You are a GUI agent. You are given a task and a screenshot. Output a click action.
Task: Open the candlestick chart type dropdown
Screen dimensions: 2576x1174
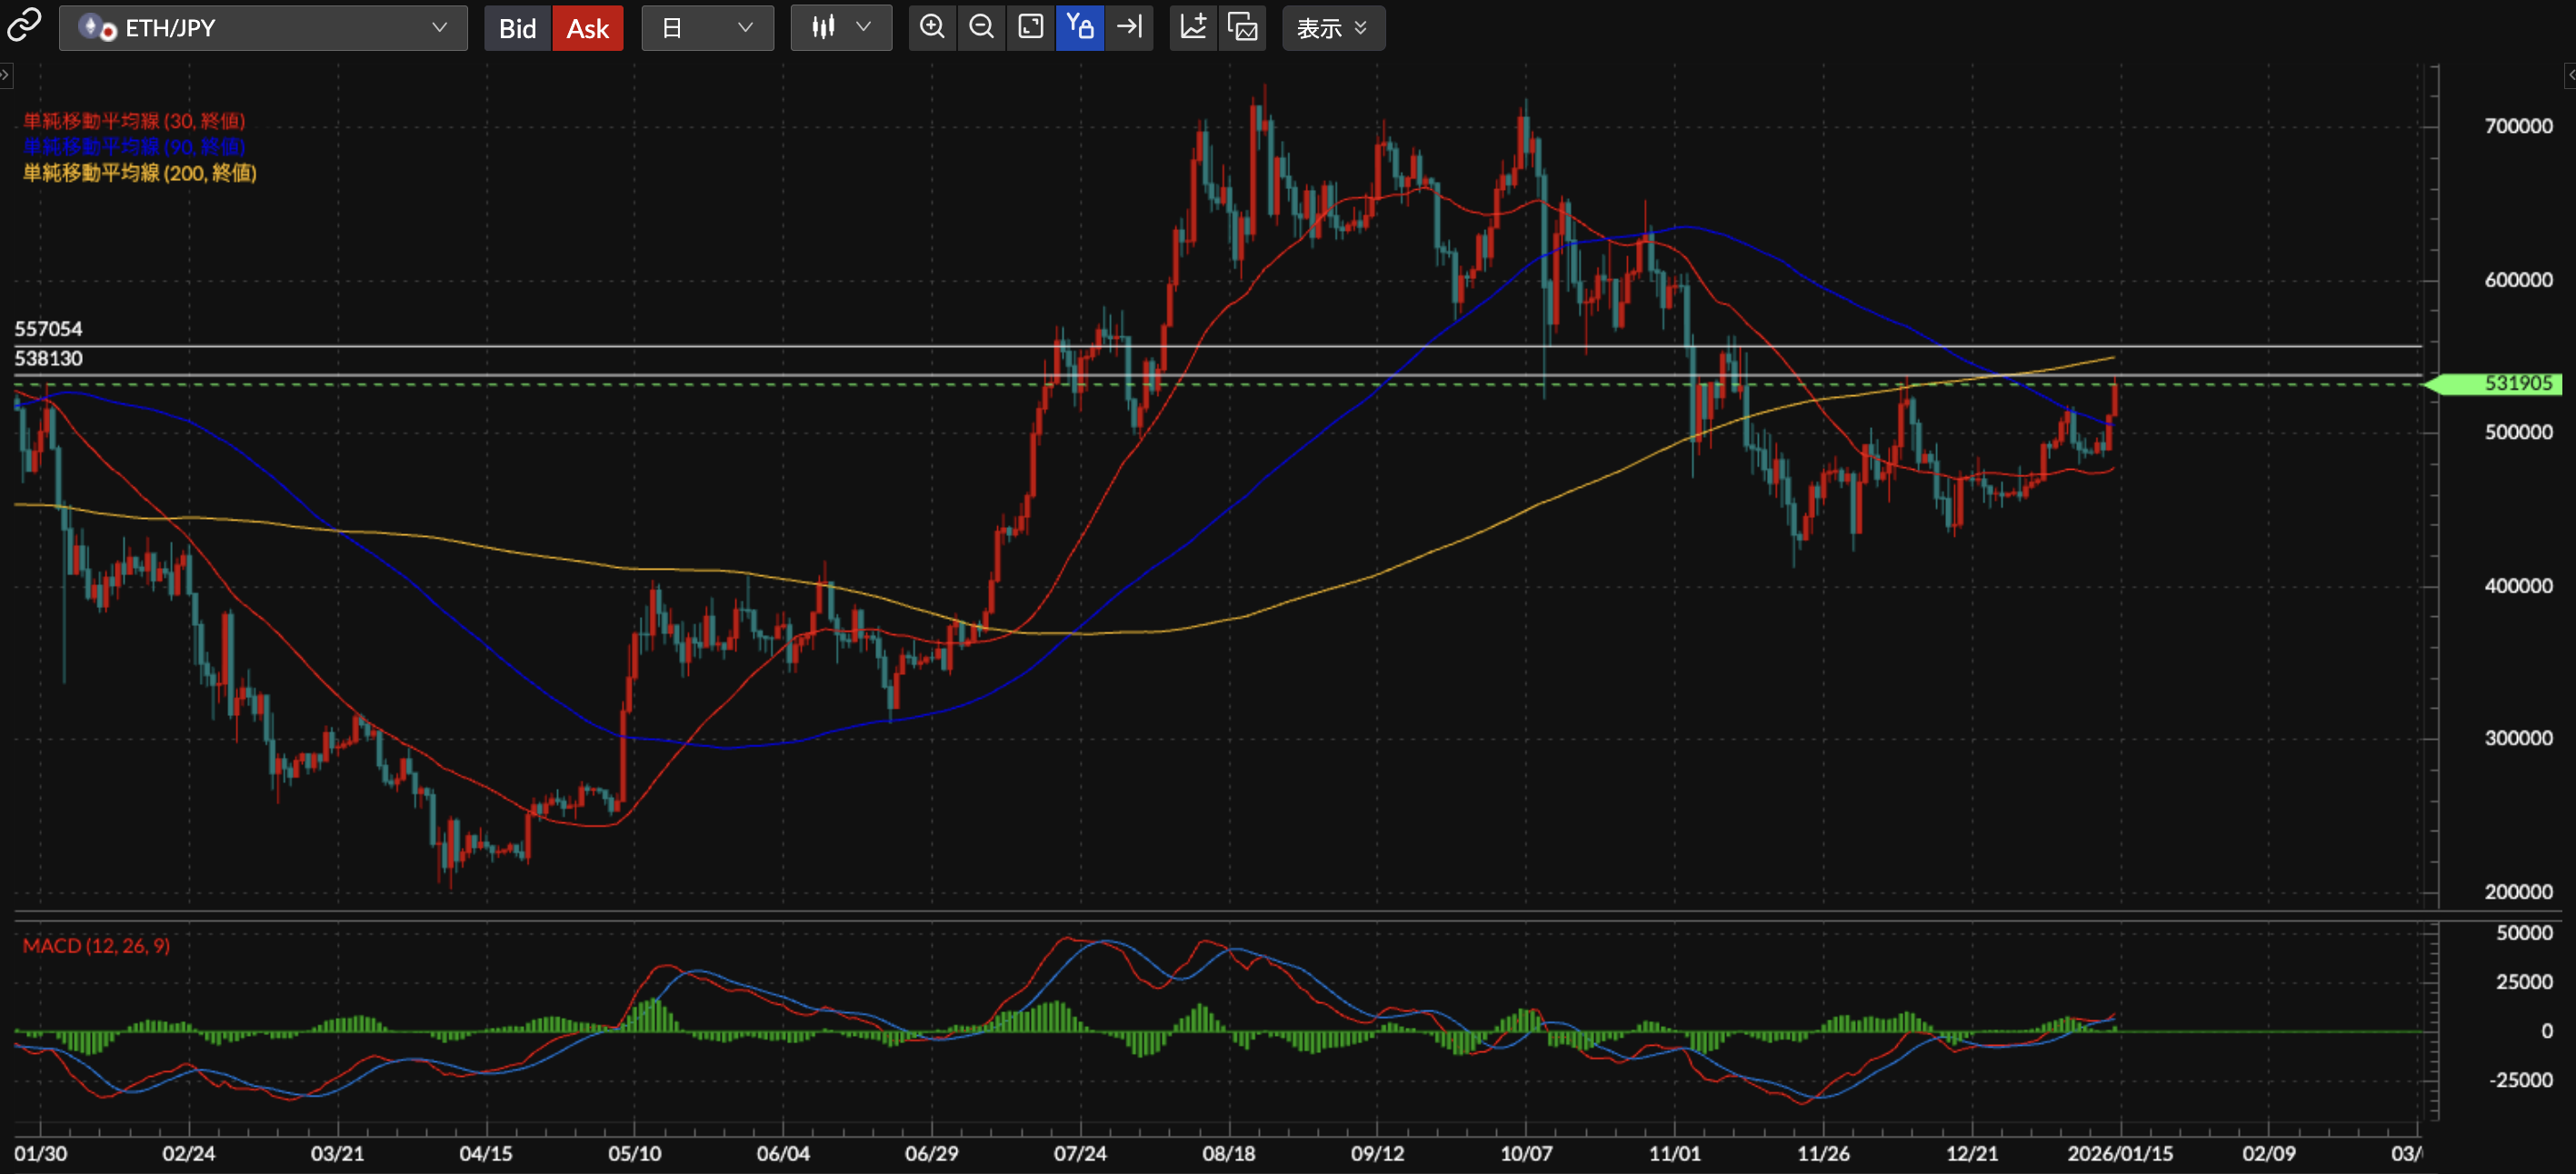tap(840, 28)
